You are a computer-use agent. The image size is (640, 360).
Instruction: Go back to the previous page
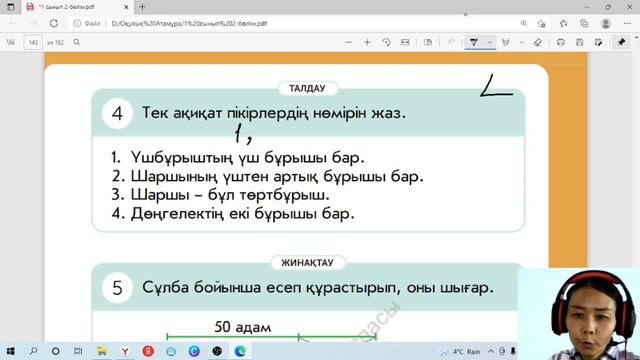tap(12, 23)
